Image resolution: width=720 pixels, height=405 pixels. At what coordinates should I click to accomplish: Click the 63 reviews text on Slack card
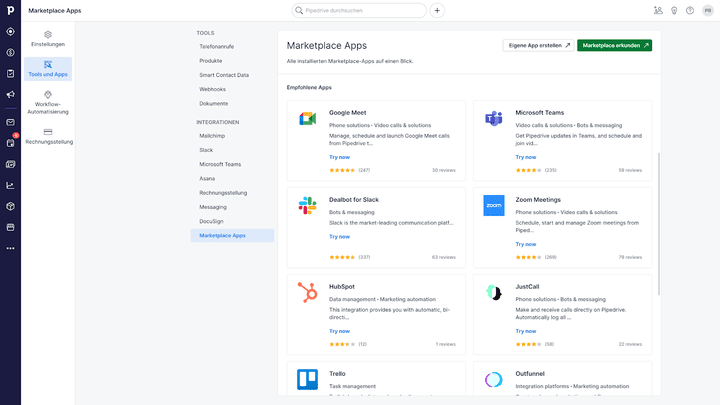(444, 257)
